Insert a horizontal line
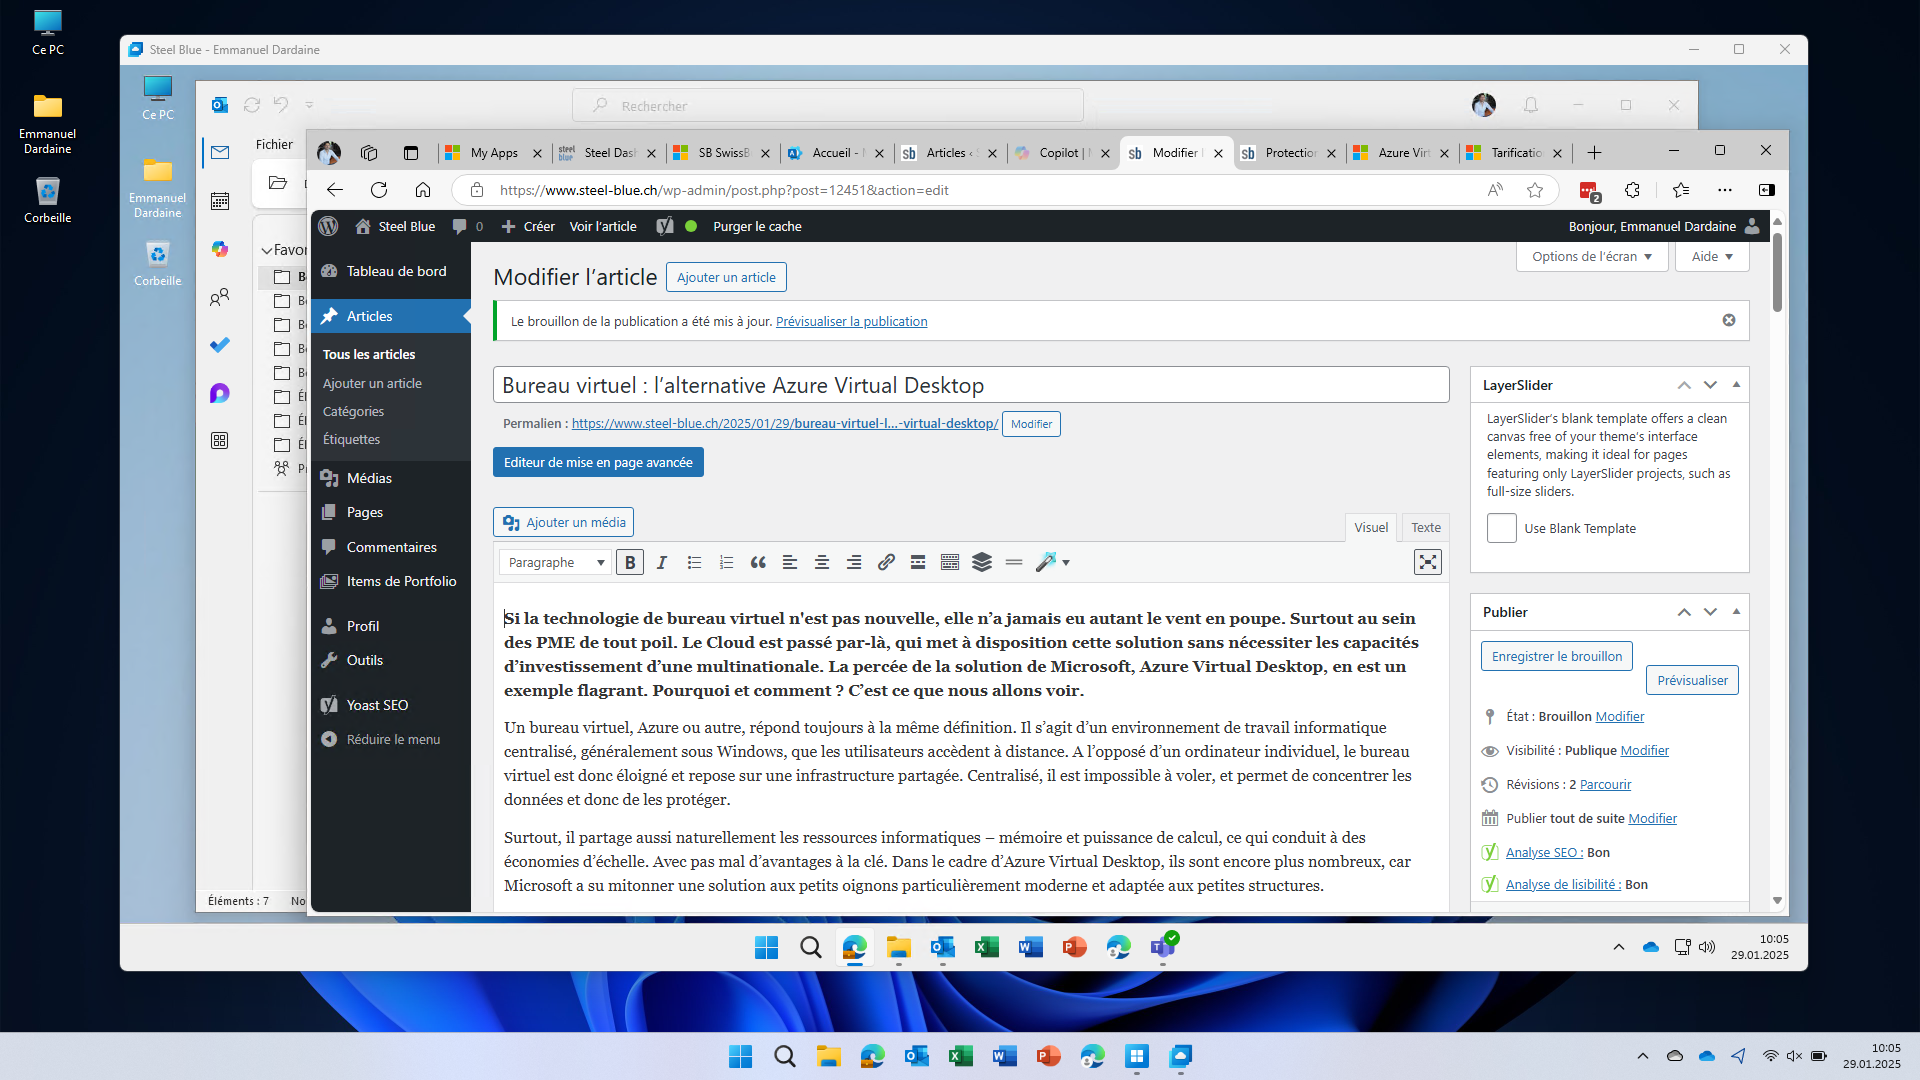The height and width of the screenshot is (1080, 1920). (x=1014, y=563)
